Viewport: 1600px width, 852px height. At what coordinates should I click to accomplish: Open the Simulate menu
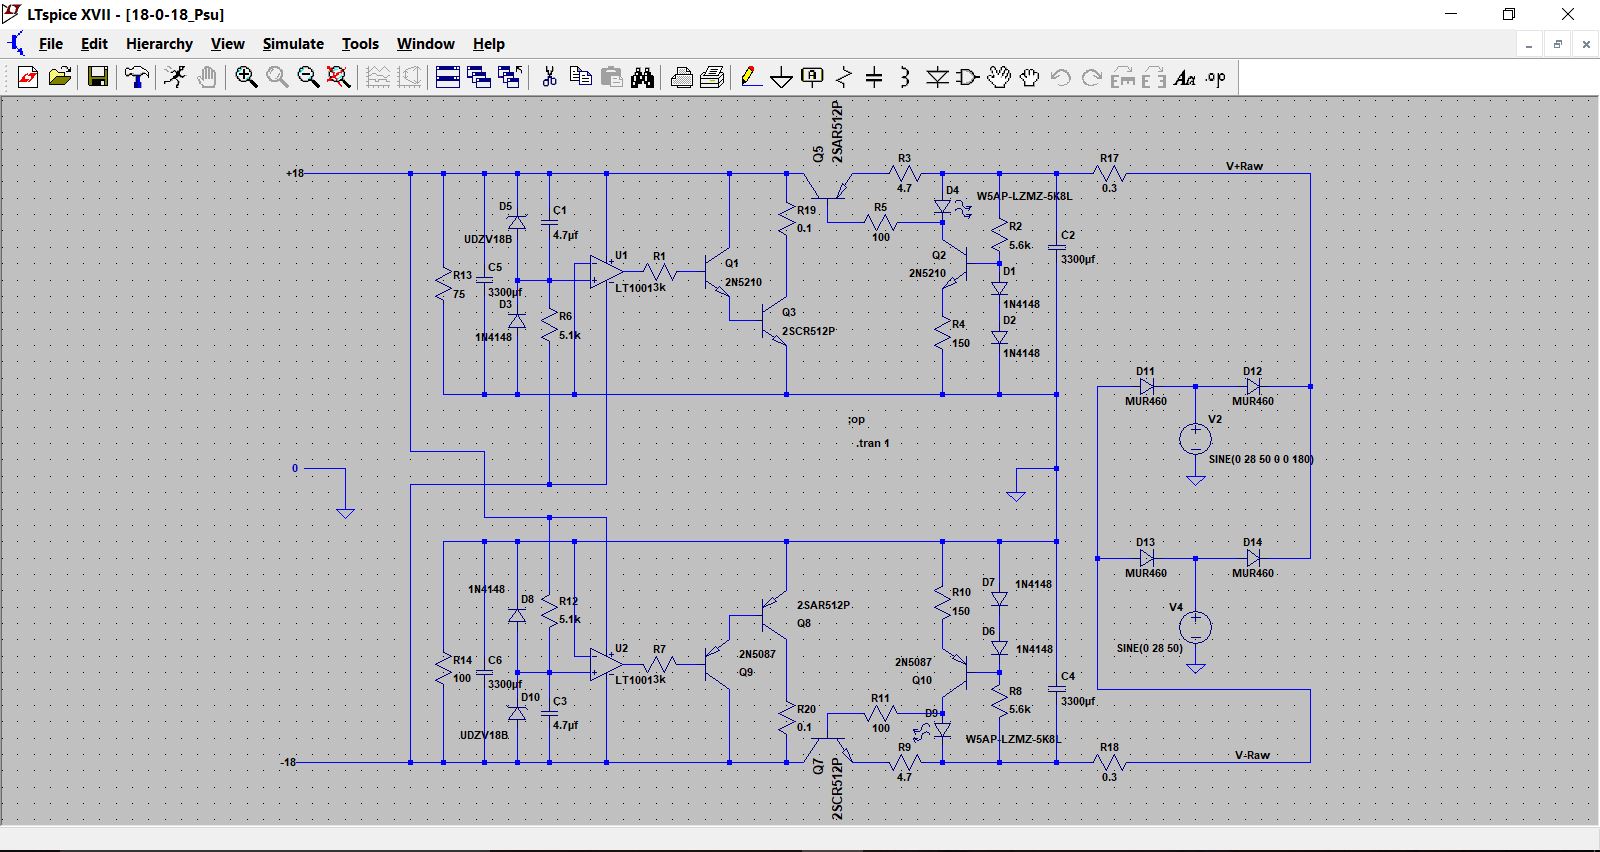(x=293, y=44)
